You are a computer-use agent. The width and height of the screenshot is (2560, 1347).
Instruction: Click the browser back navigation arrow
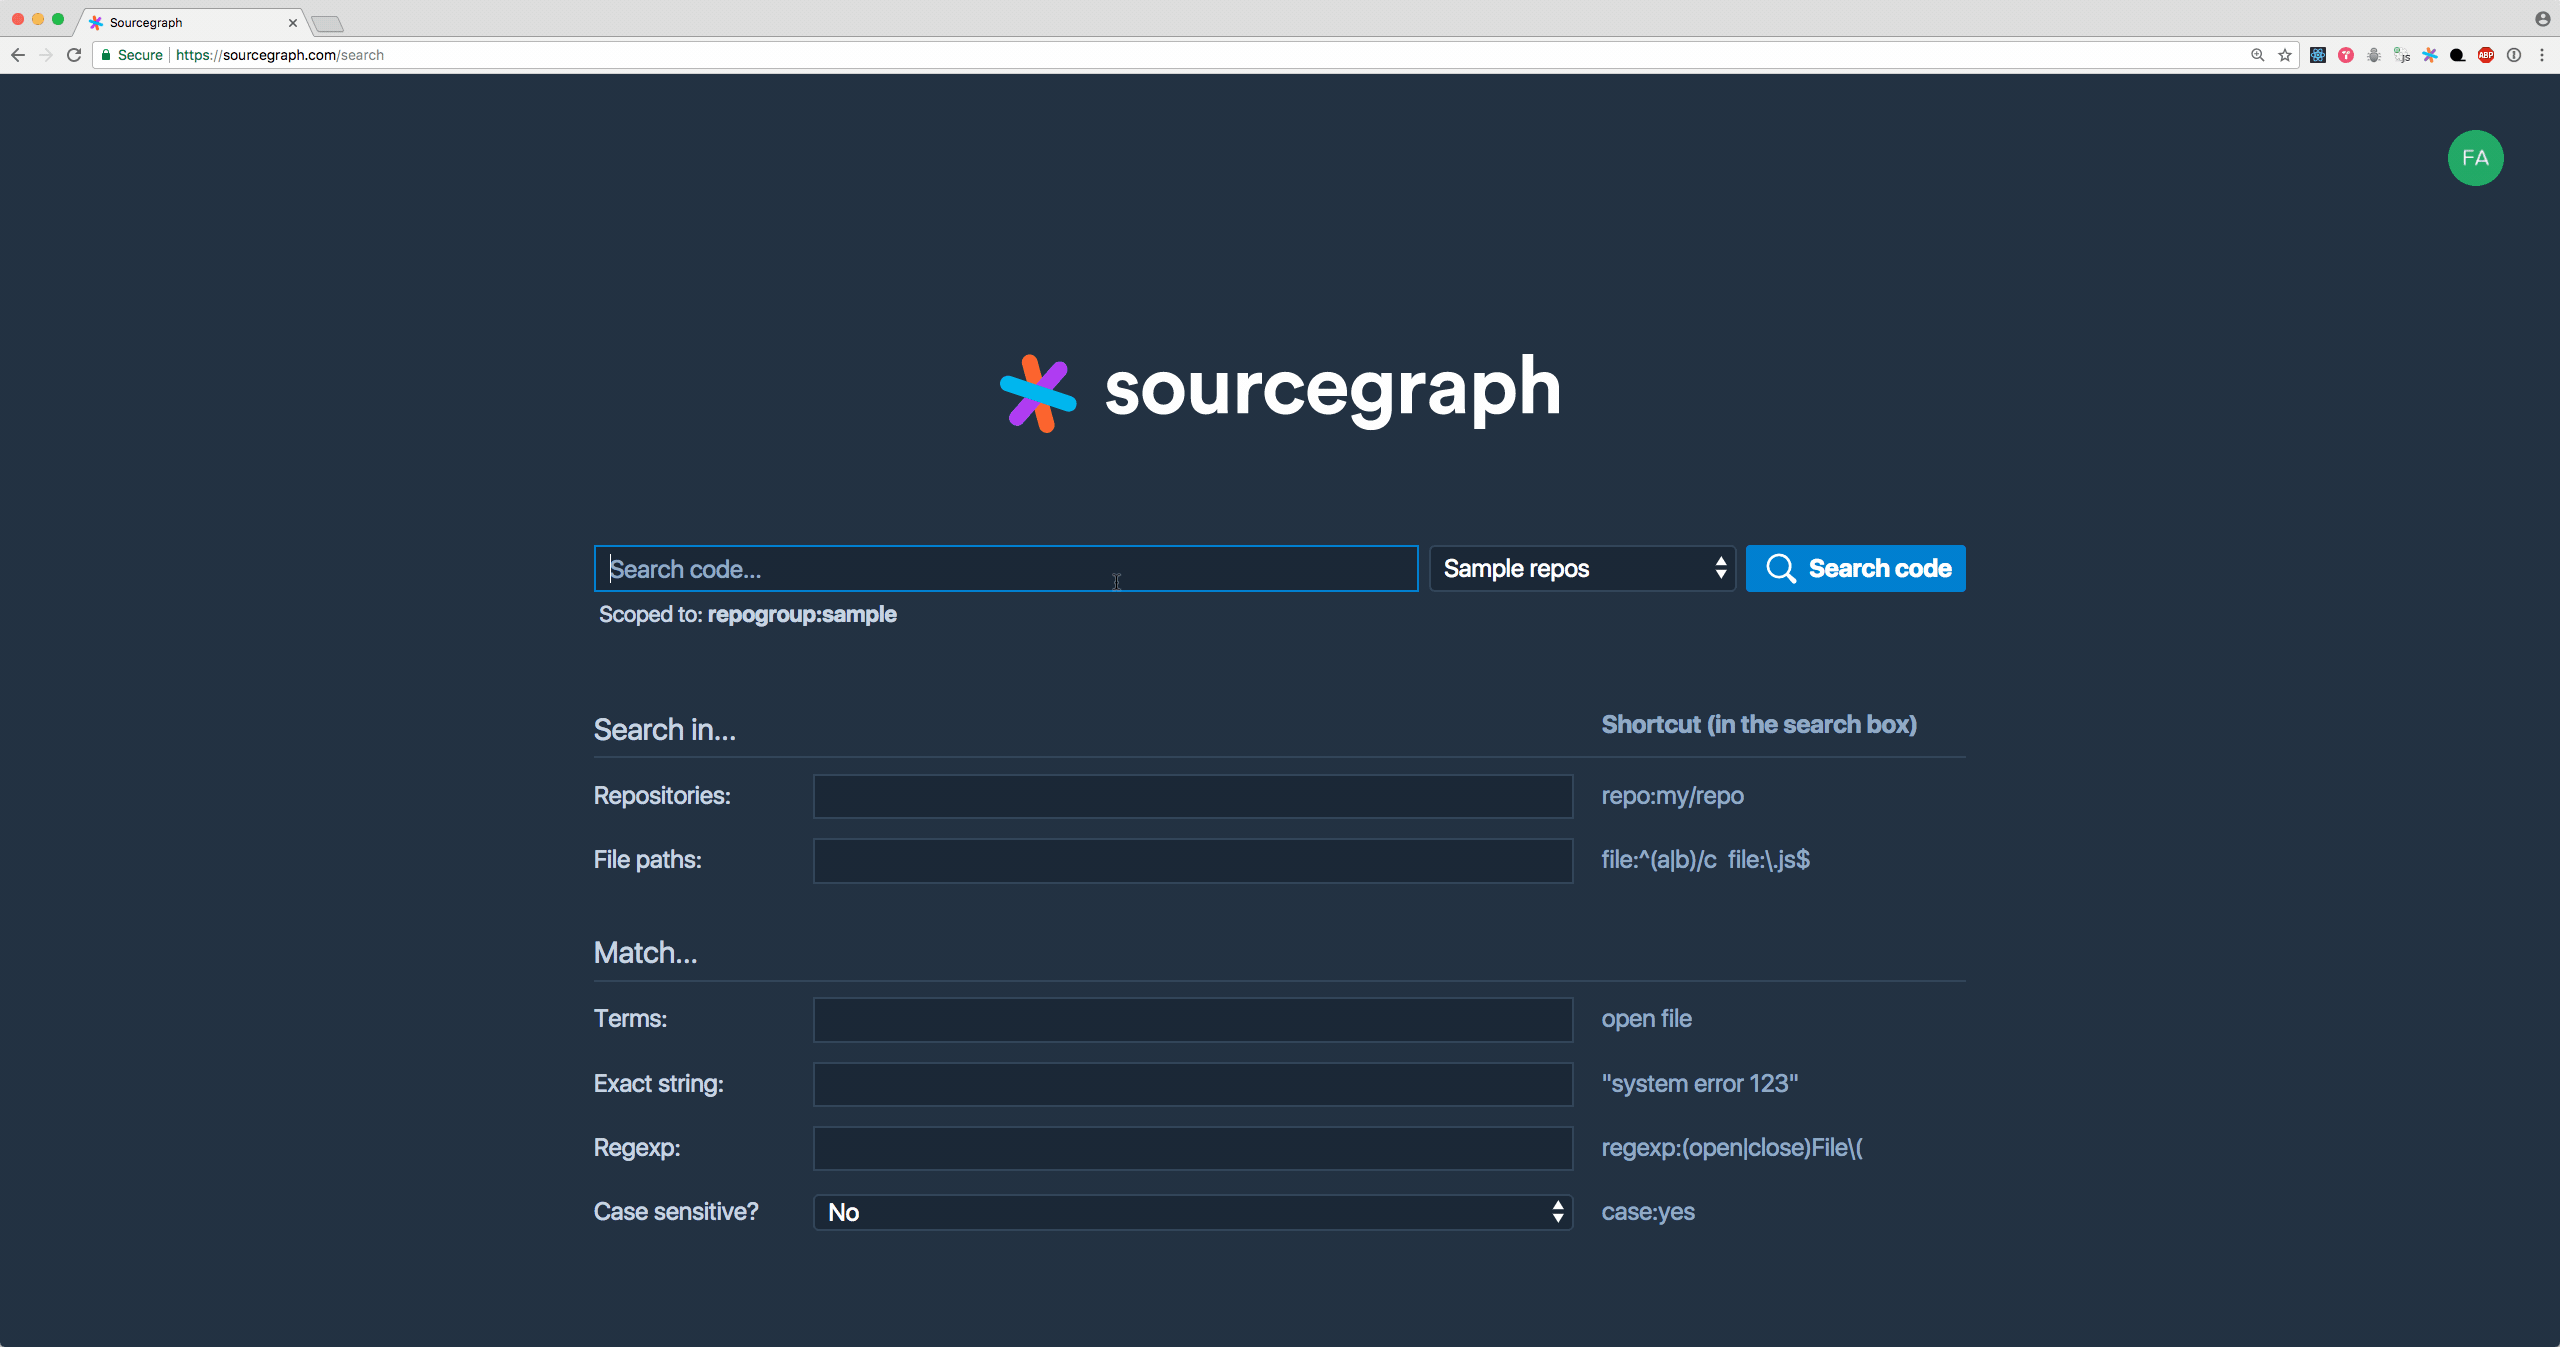click(x=18, y=55)
